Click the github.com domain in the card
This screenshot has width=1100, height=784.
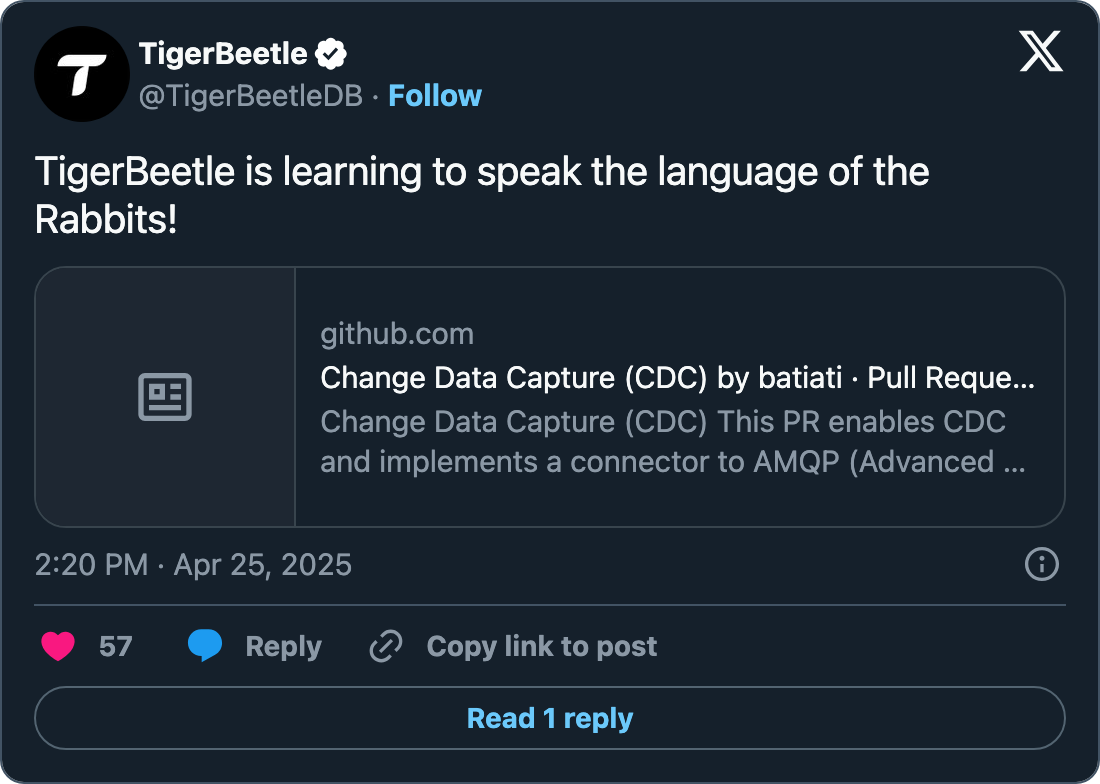397,334
